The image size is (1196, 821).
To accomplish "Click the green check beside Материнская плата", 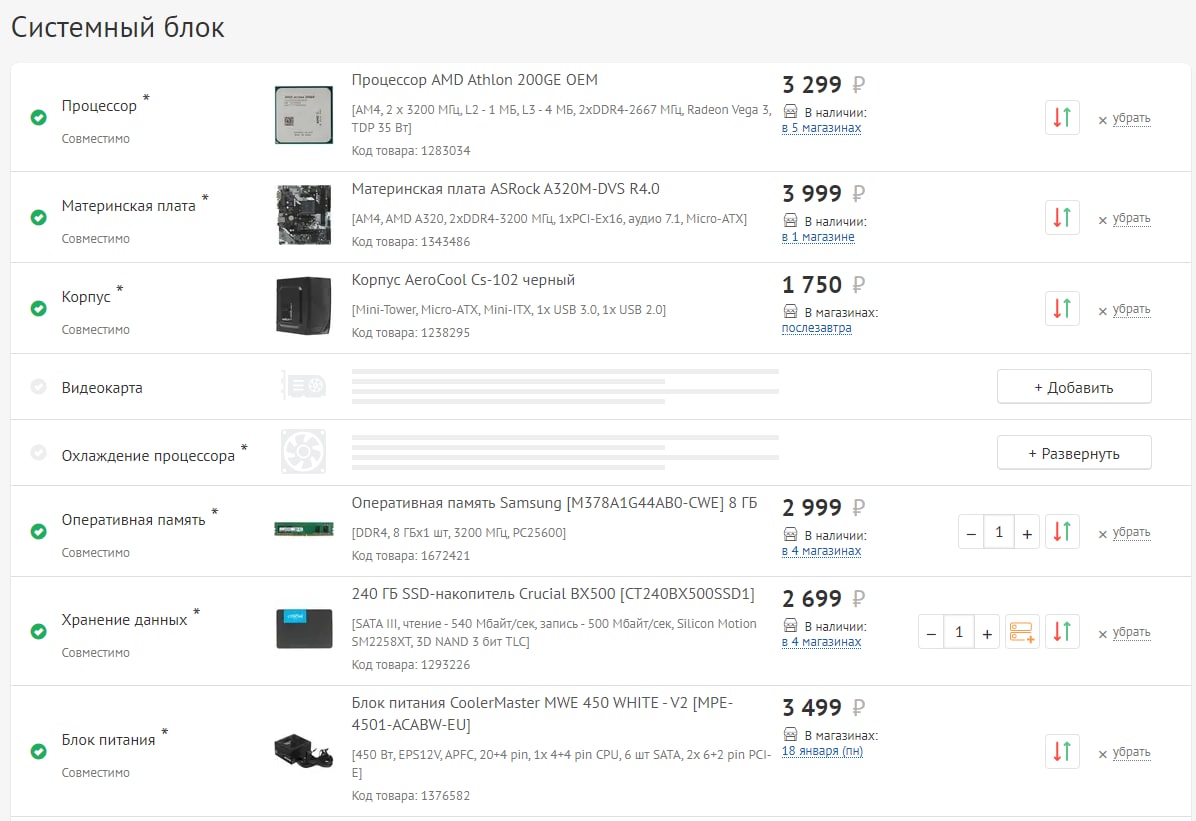I will coord(38,217).
